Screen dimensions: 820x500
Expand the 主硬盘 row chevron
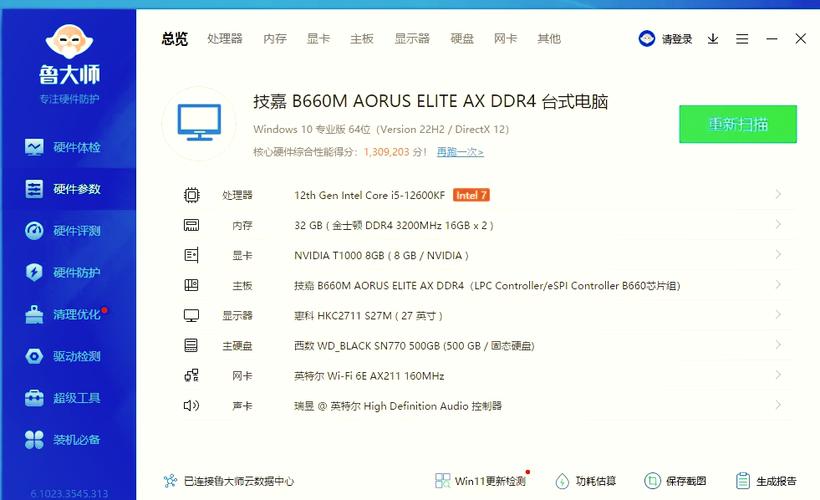tap(778, 345)
